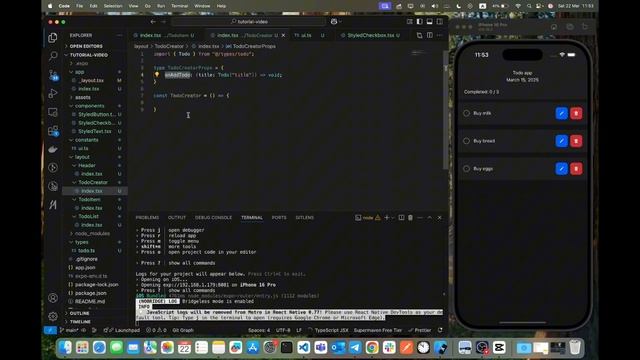640x360 pixels.
Task: Open Telegram from the Dock
Action: tap(355, 347)
